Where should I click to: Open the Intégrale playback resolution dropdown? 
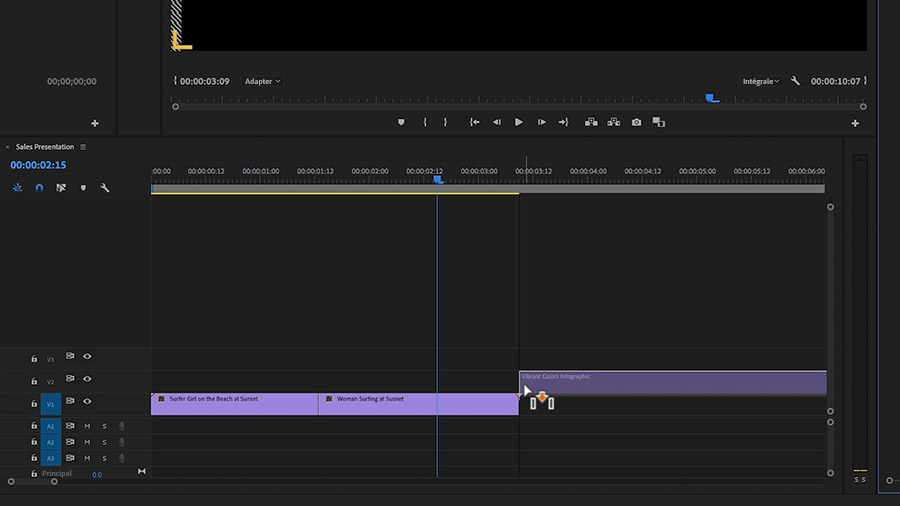tap(761, 81)
